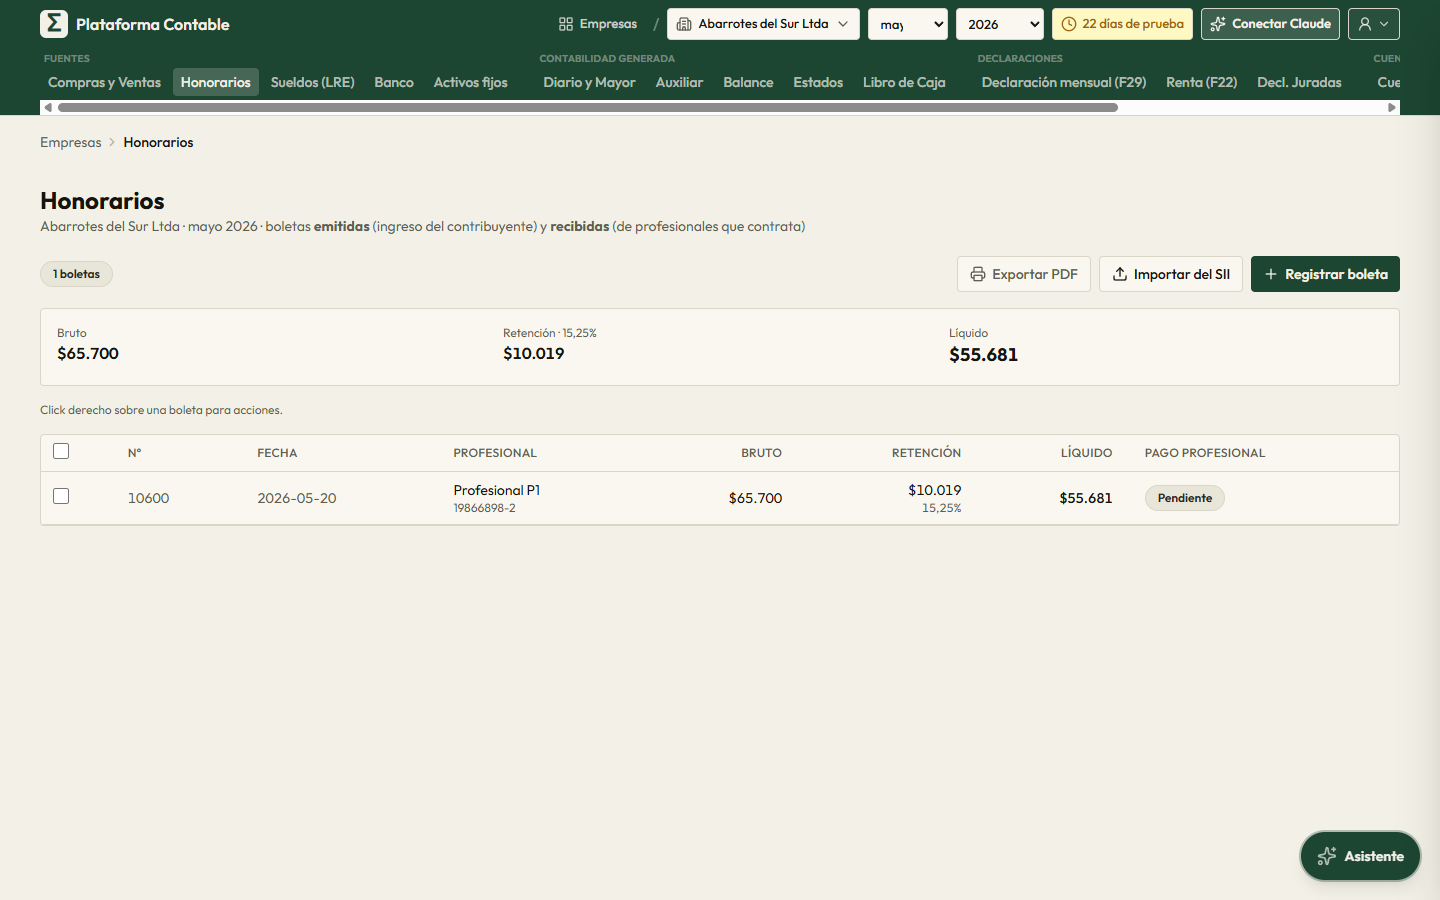Click the sparkle icon on Conectar Claude
1440x900 pixels.
pos(1218,24)
